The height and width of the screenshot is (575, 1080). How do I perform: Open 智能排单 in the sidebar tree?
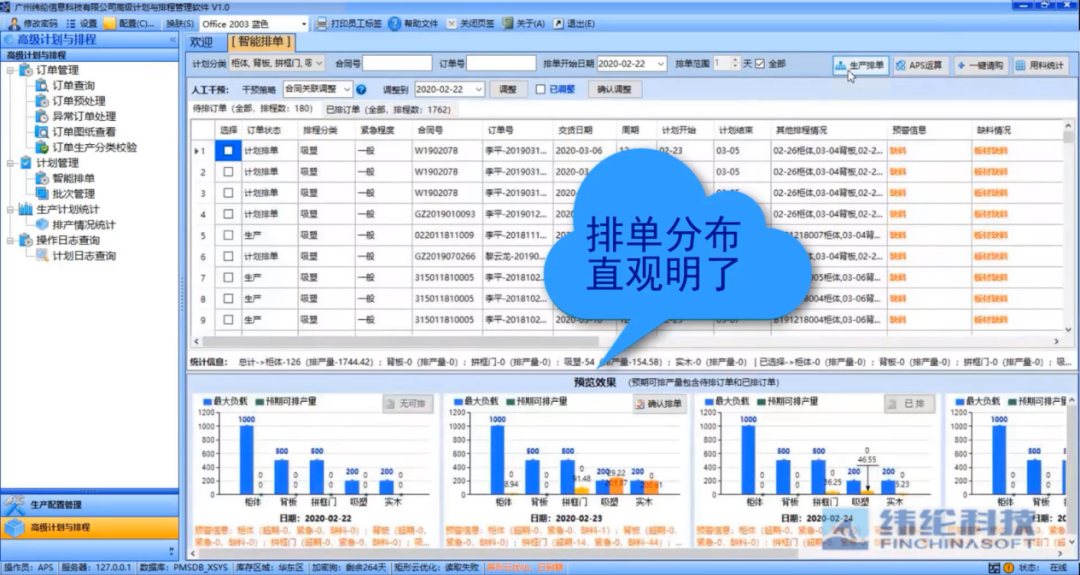74,178
